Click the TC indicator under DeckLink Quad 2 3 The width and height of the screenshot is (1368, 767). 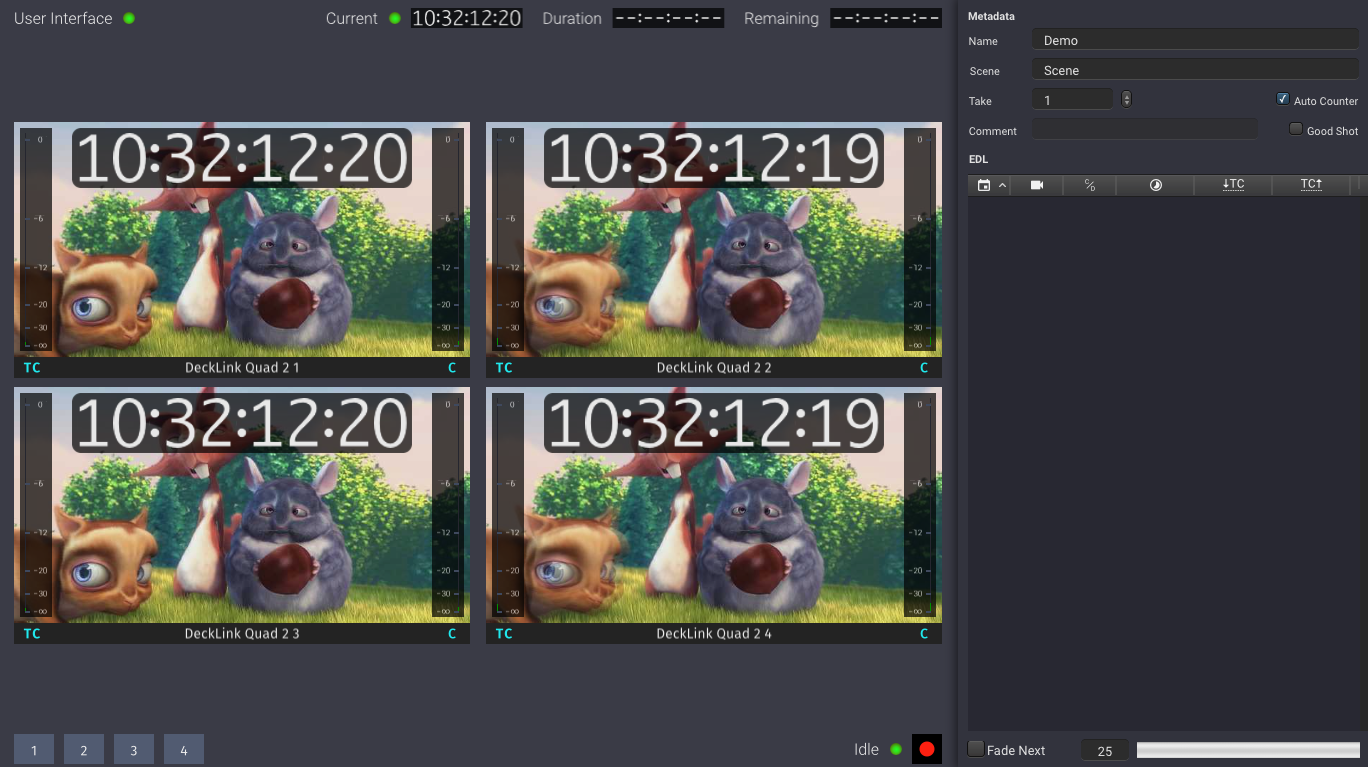coord(32,634)
